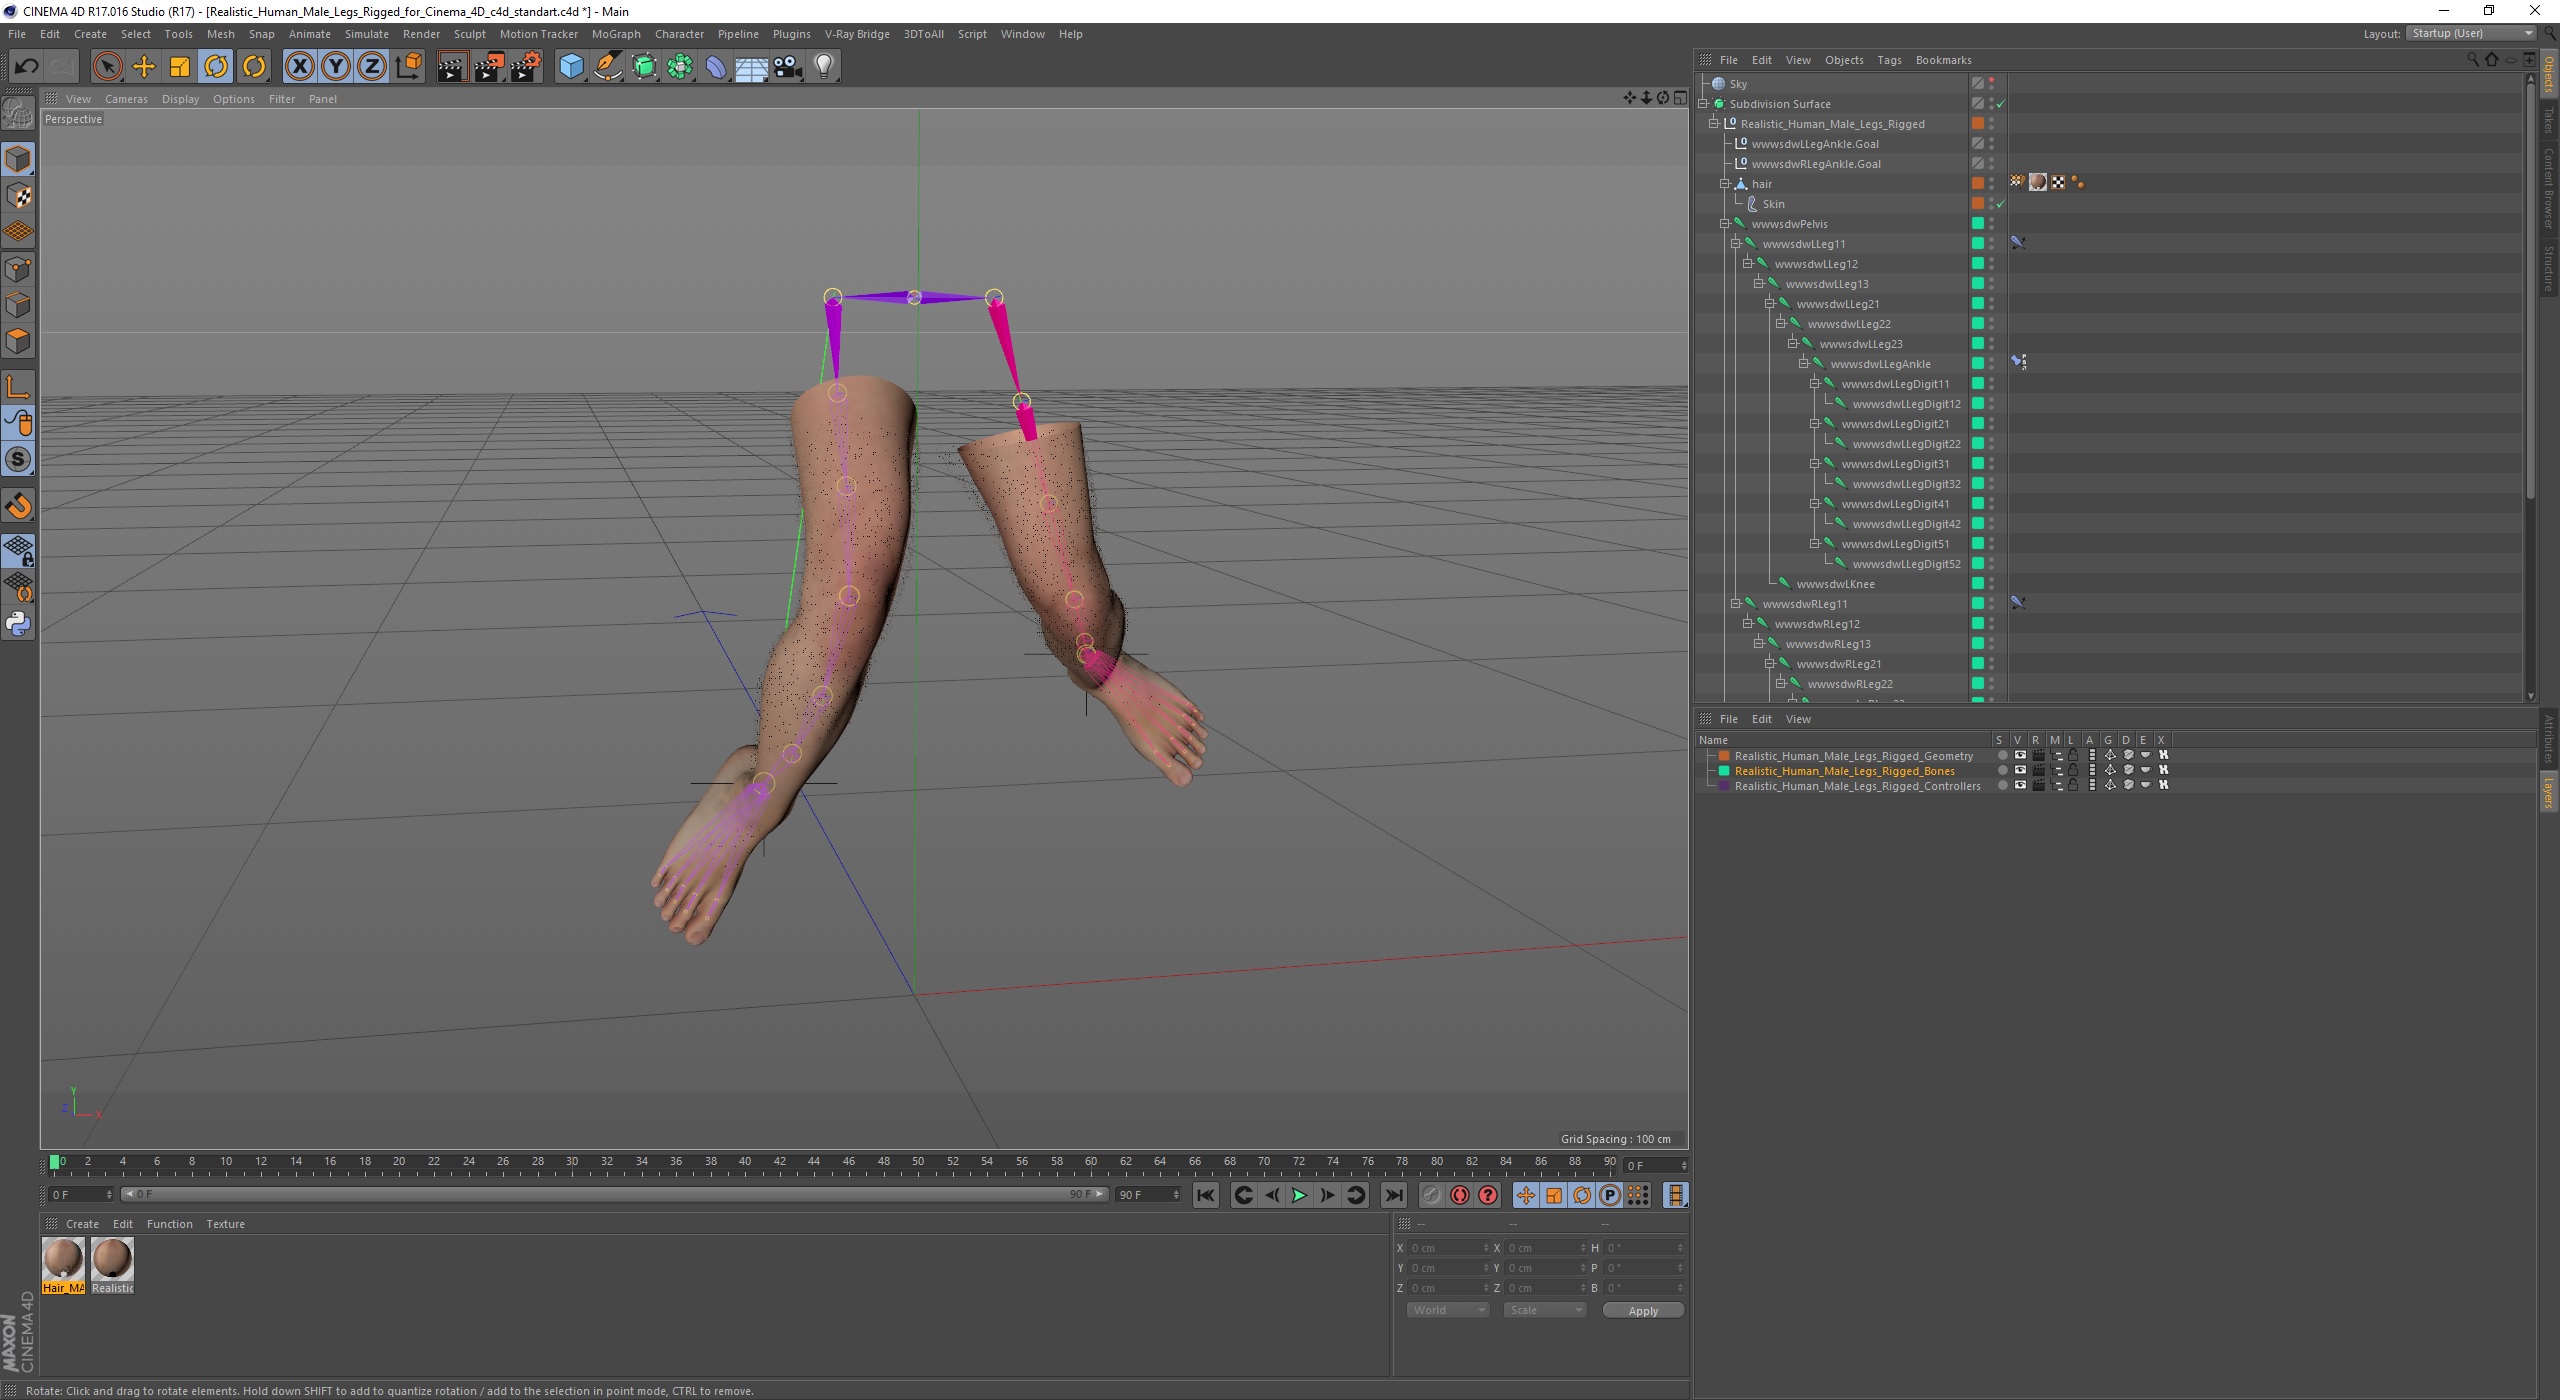Toggle Autokeying red button

[1460, 1195]
